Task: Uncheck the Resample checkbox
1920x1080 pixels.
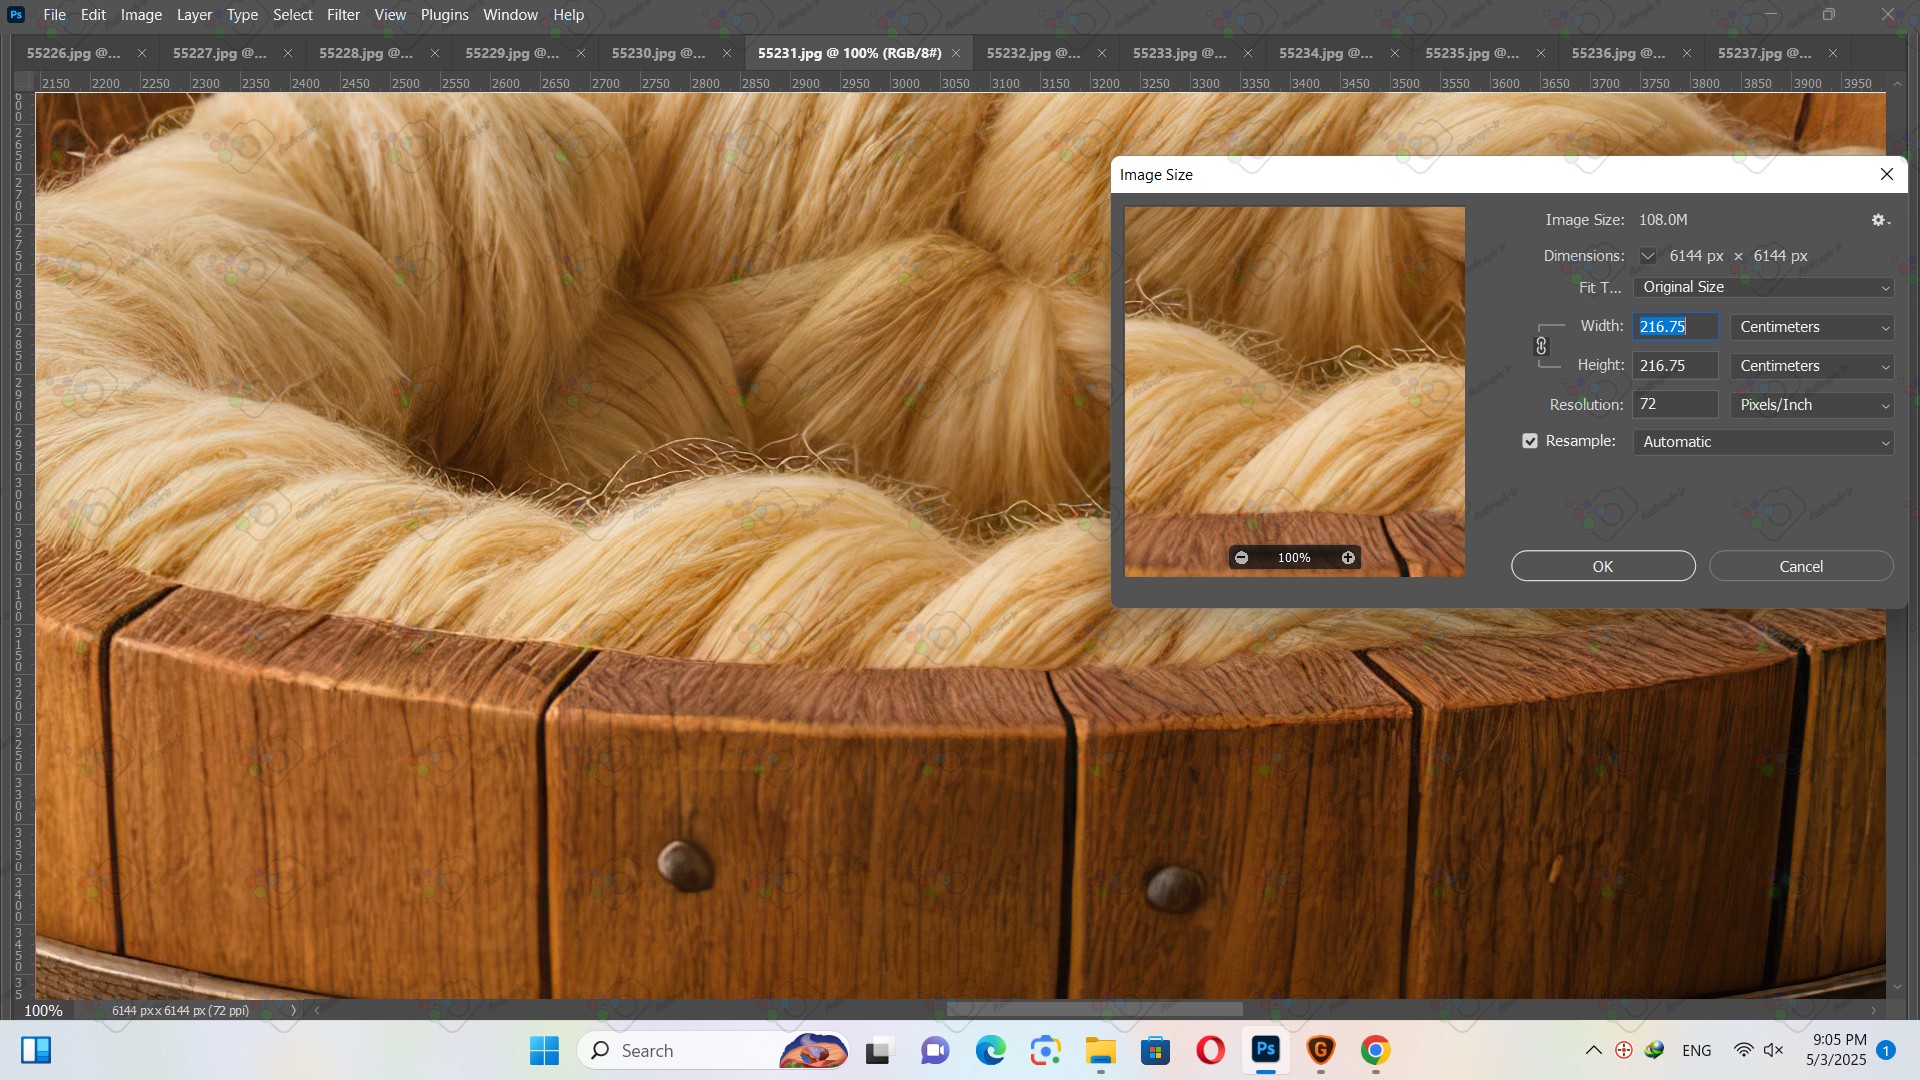Action: coord(1530,441)
